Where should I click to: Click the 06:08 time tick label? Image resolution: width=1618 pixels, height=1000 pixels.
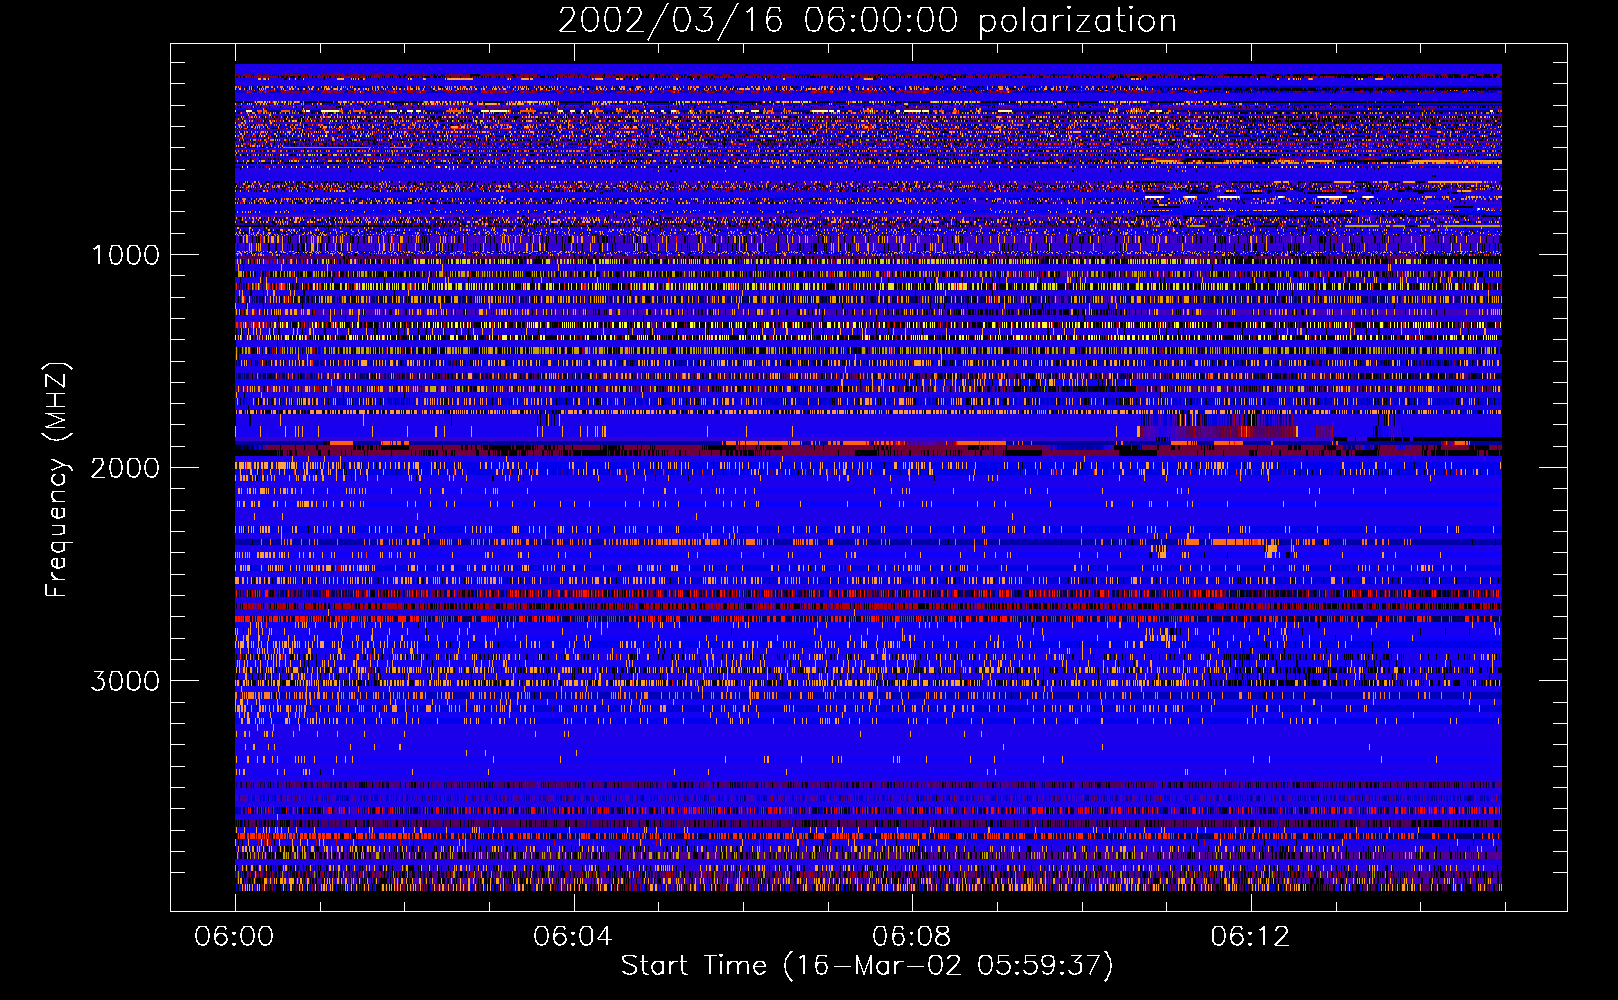coord(911,937)
